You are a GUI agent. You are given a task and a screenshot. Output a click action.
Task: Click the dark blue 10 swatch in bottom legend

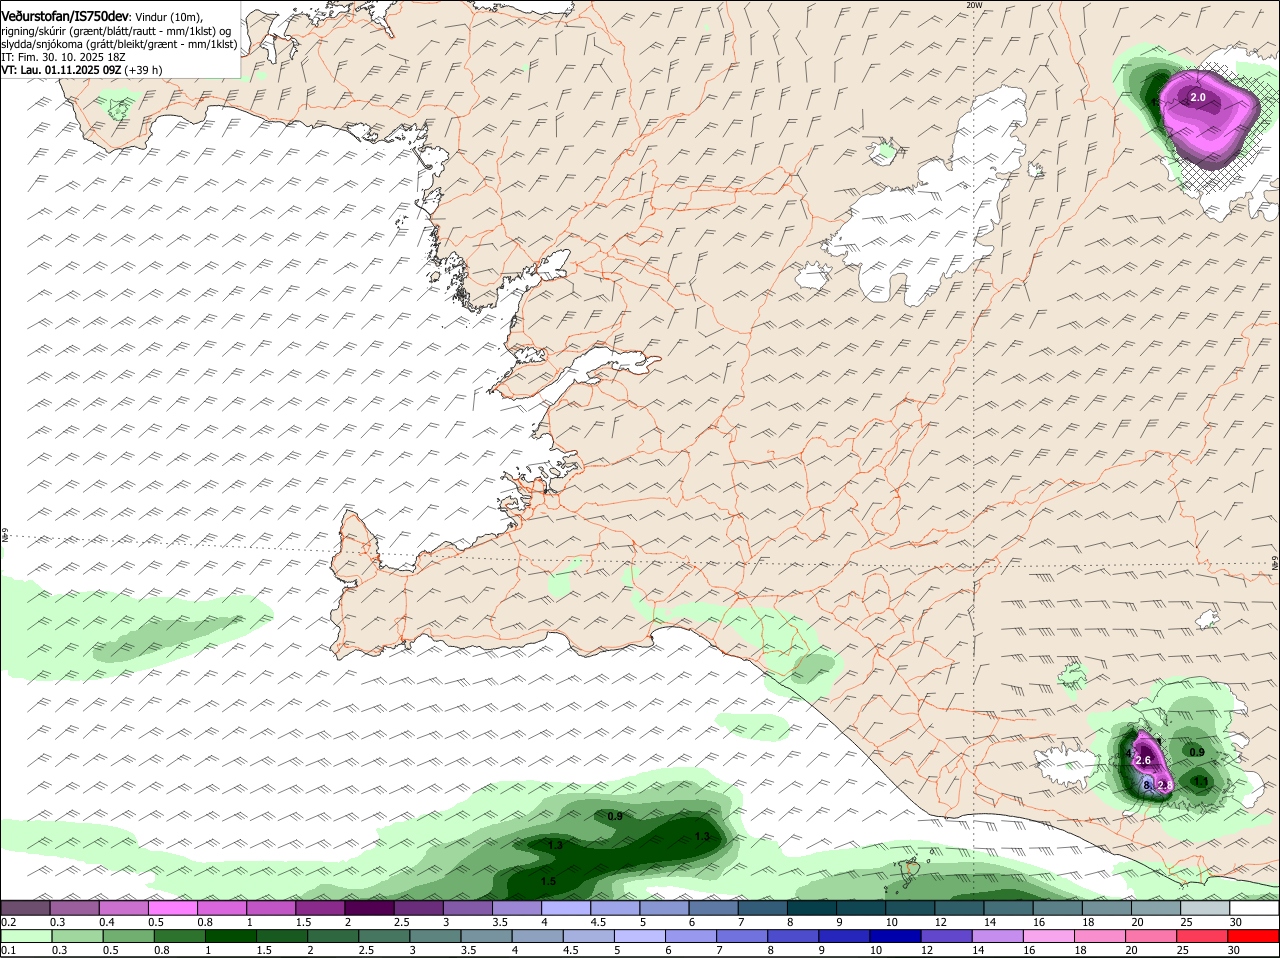[x=896, y=936]
